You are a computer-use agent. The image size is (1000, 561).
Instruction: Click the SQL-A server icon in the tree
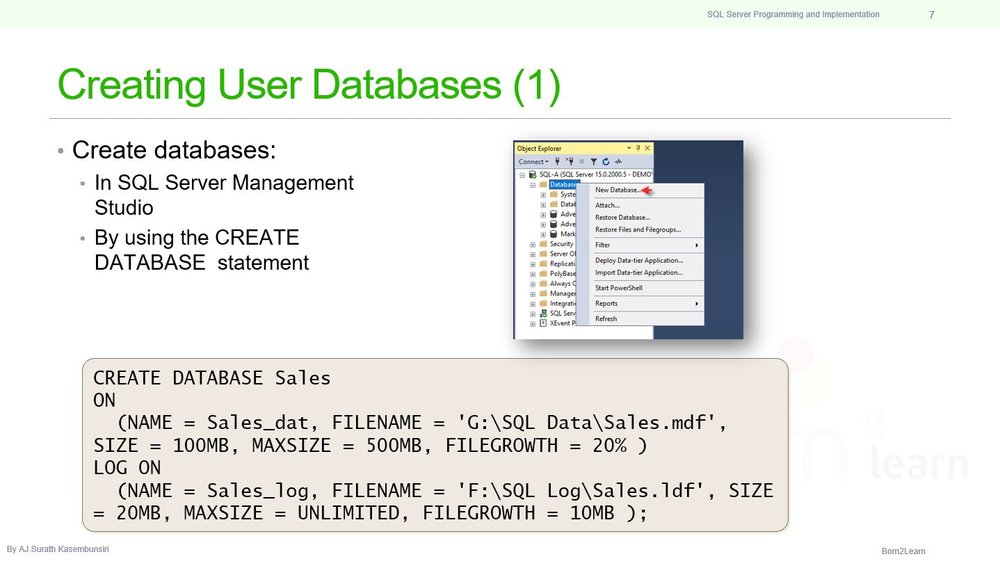tap(533, 175)
